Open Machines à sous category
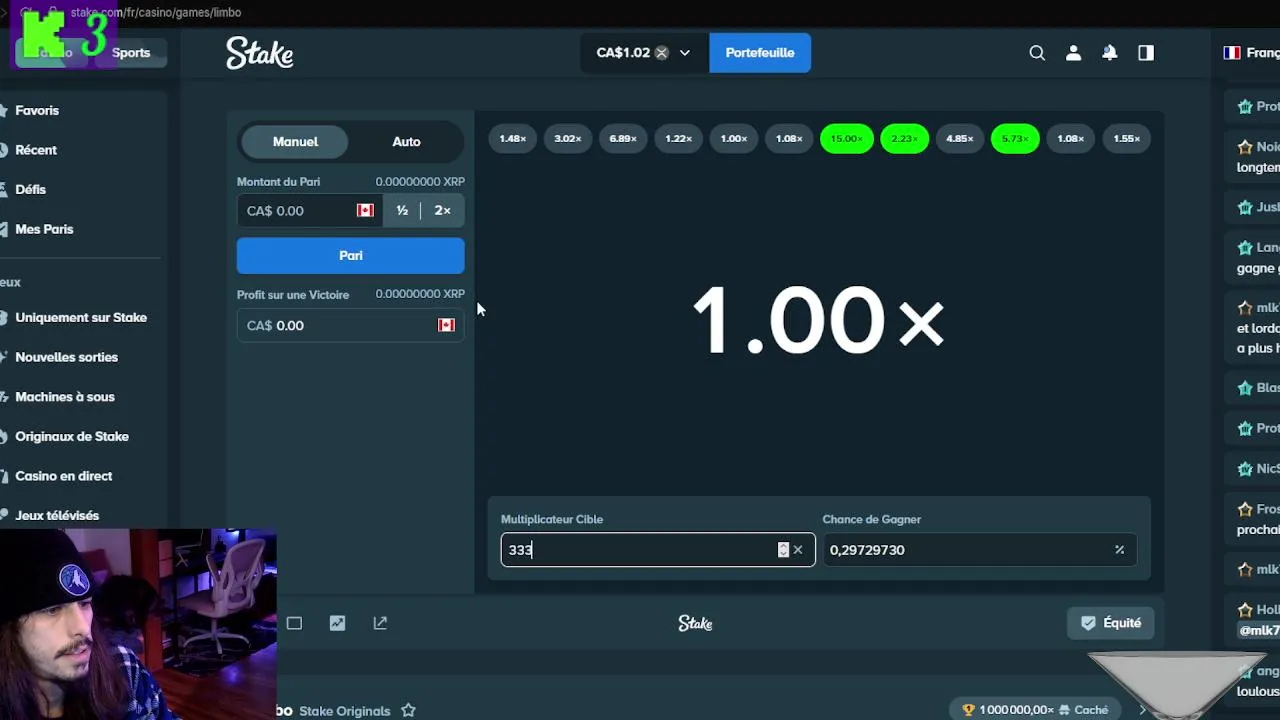1280x720 pixels. [x=65, y=397]
